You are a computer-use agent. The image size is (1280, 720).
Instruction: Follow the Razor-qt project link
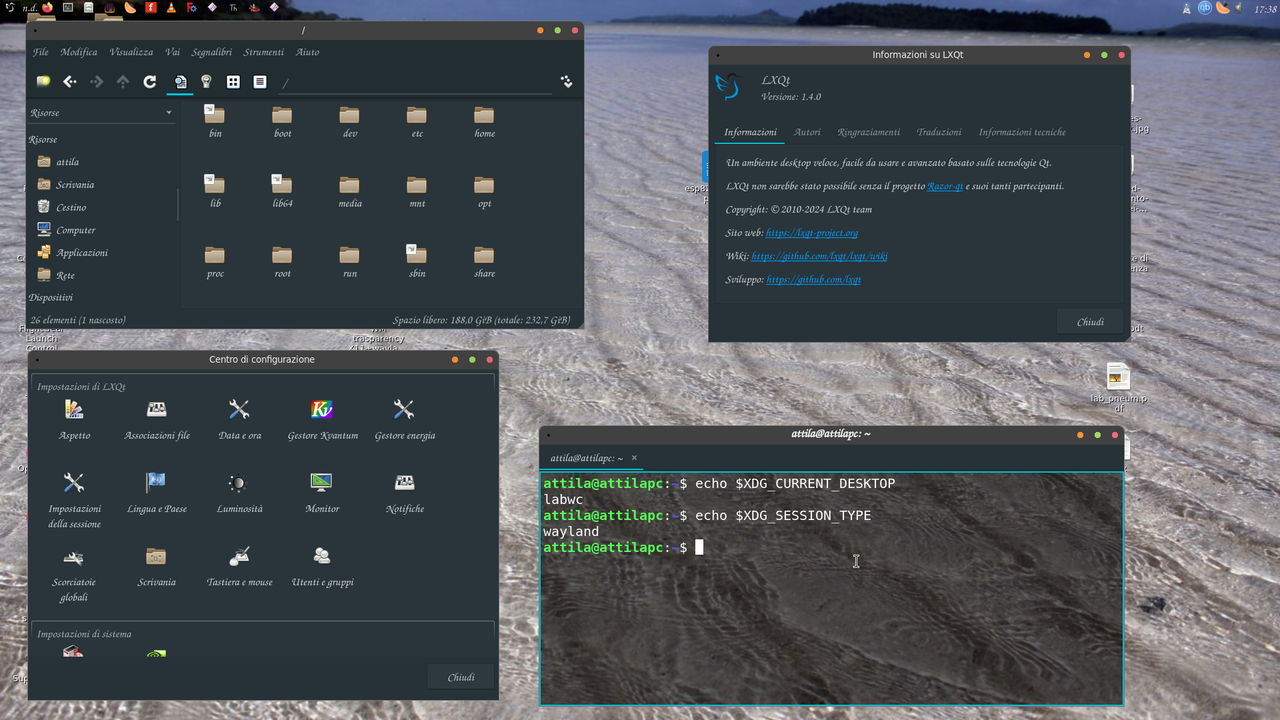945,186
